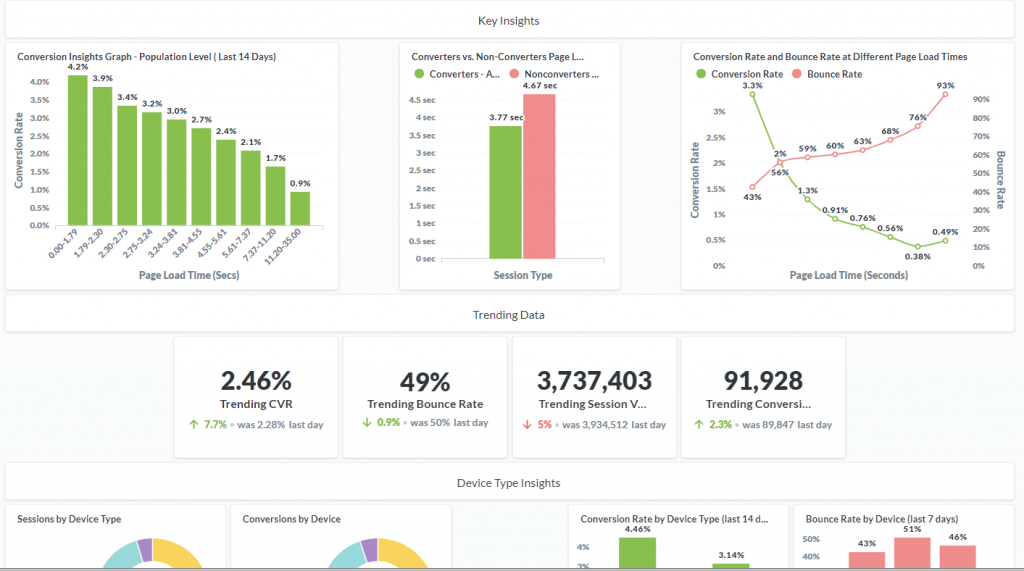1024x571 pixels.
Task: Click the Sessions by Device Type title
Action: (x=69, y=519)
